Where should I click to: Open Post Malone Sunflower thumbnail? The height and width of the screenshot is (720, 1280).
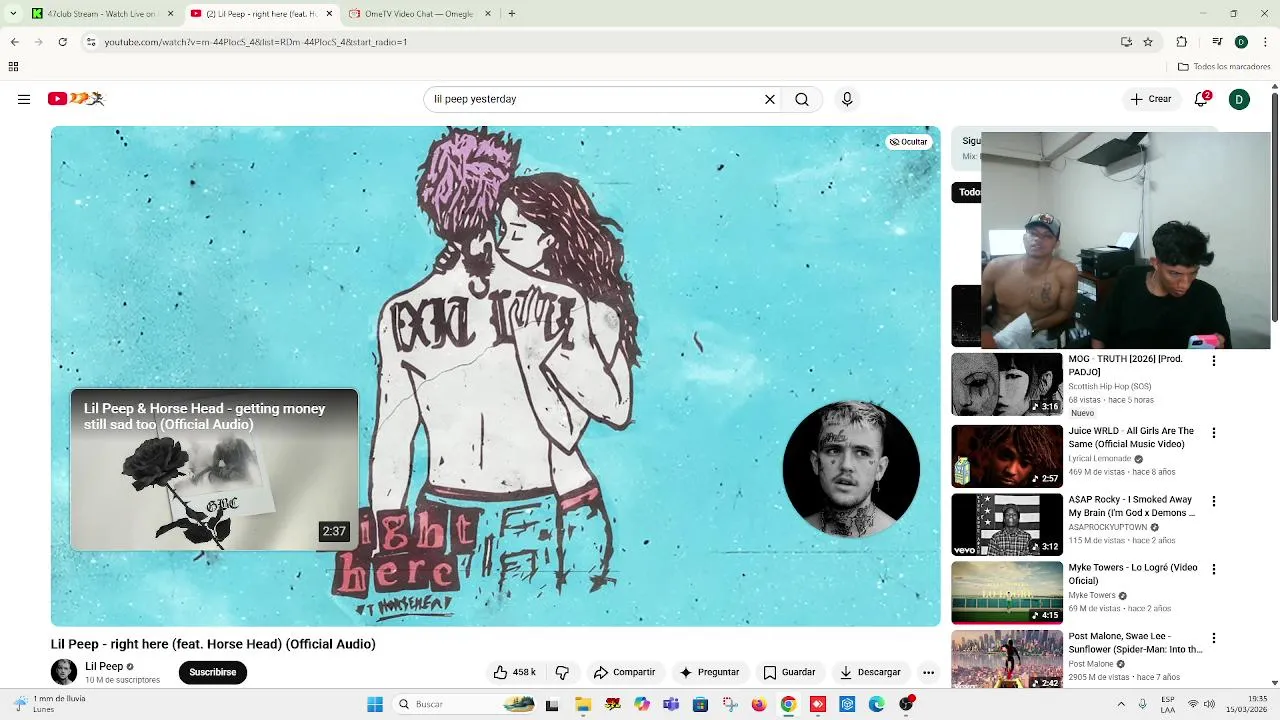pyautogui.click(x=1007, y=659)
